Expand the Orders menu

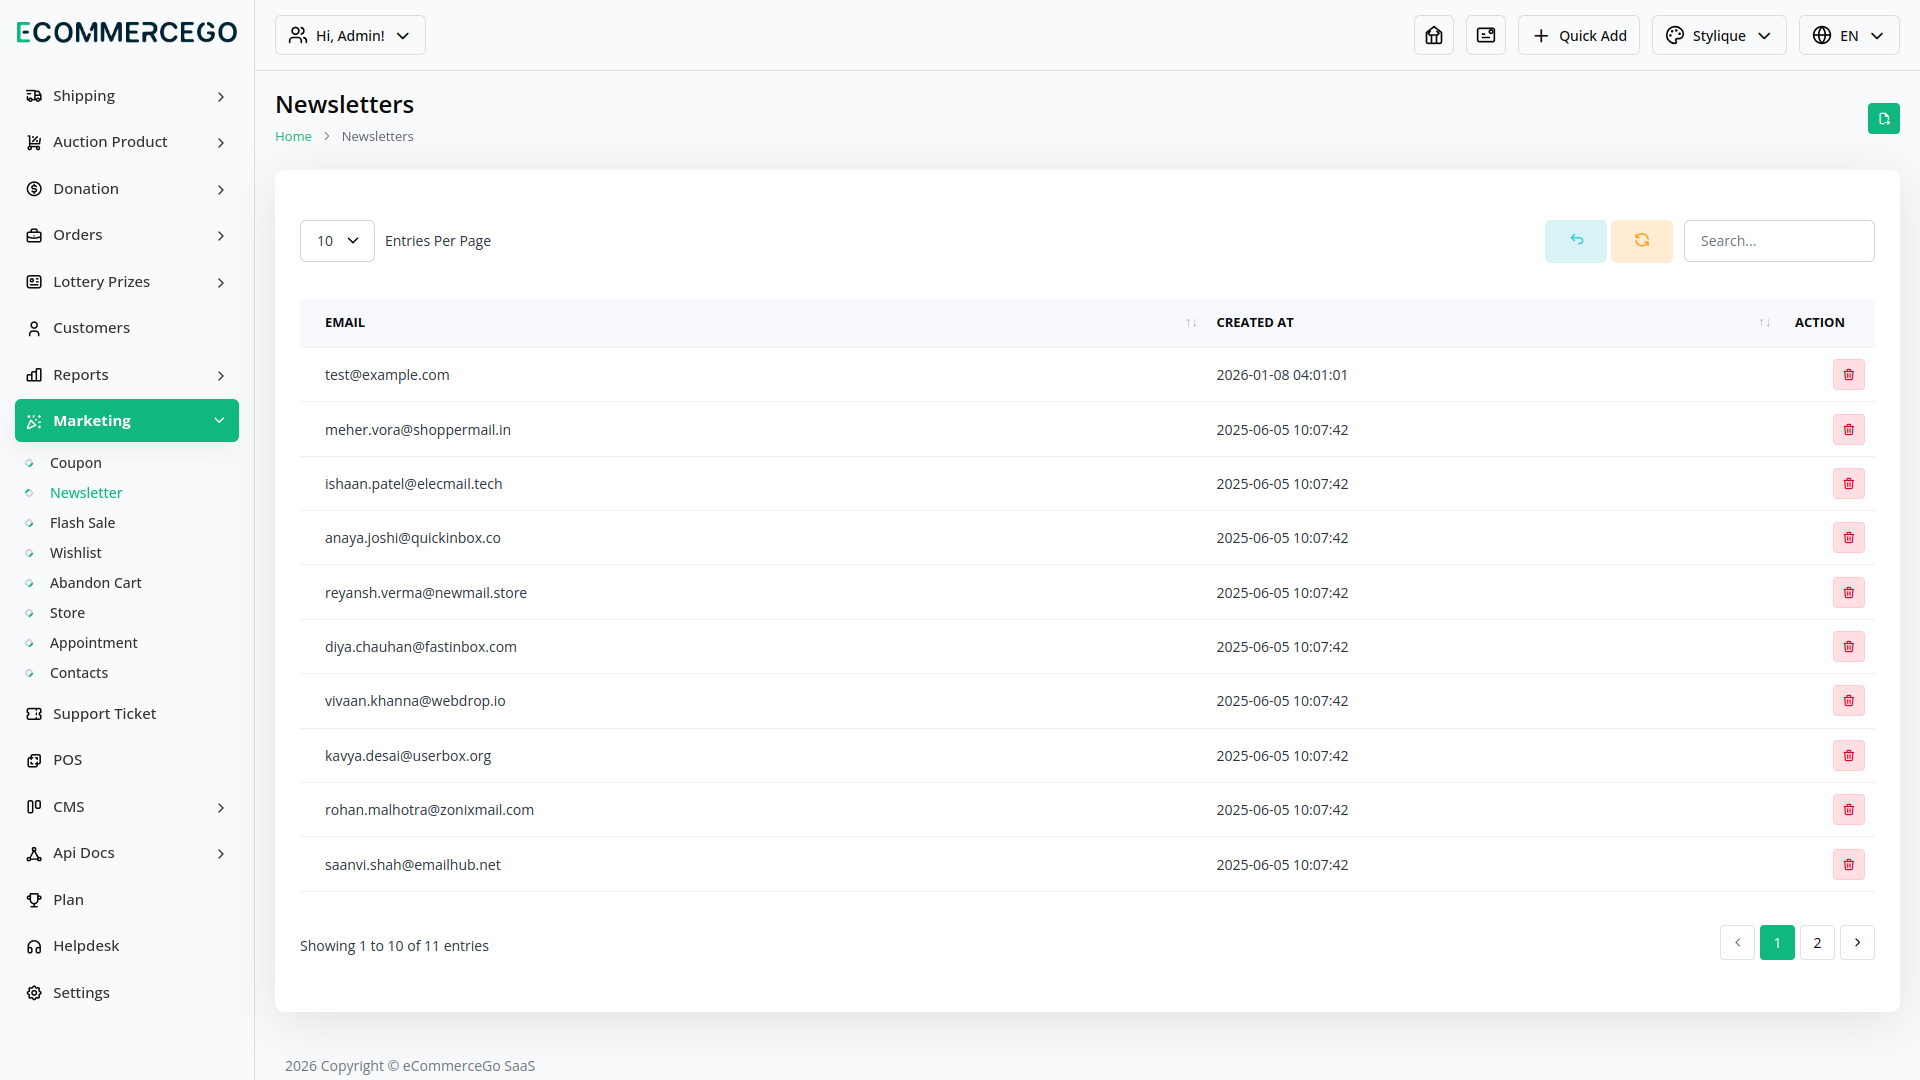[x=127, y=235]
